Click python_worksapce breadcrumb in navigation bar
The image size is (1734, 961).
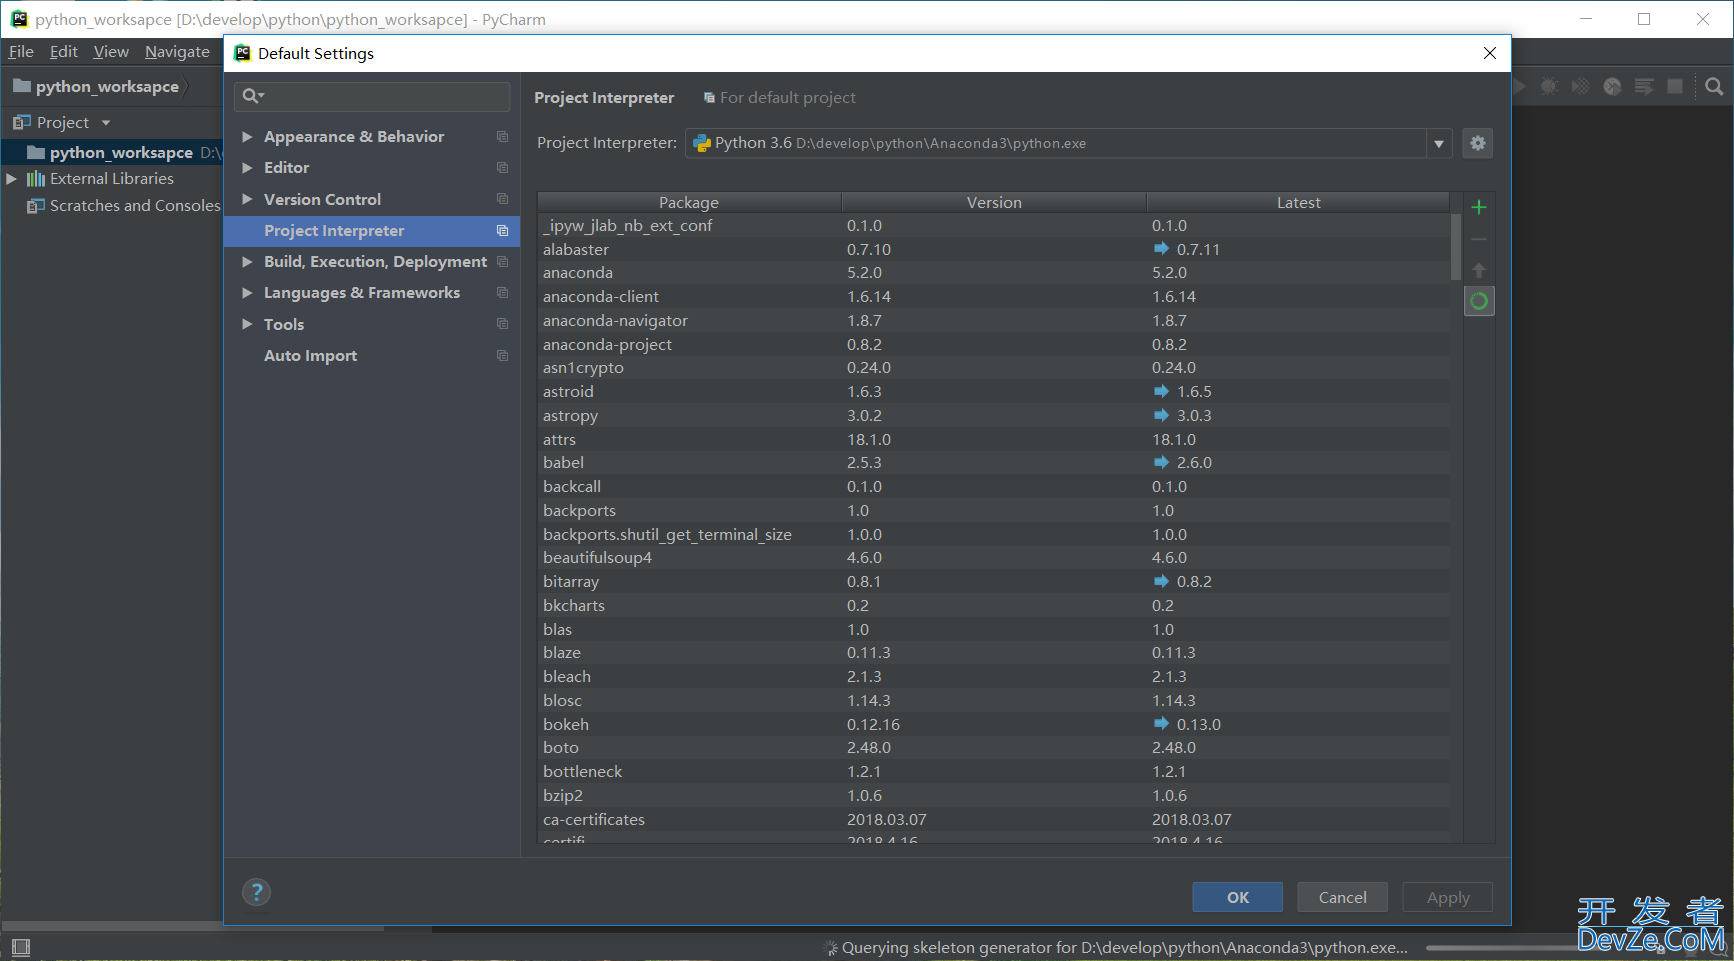click(x=107, y=87)
